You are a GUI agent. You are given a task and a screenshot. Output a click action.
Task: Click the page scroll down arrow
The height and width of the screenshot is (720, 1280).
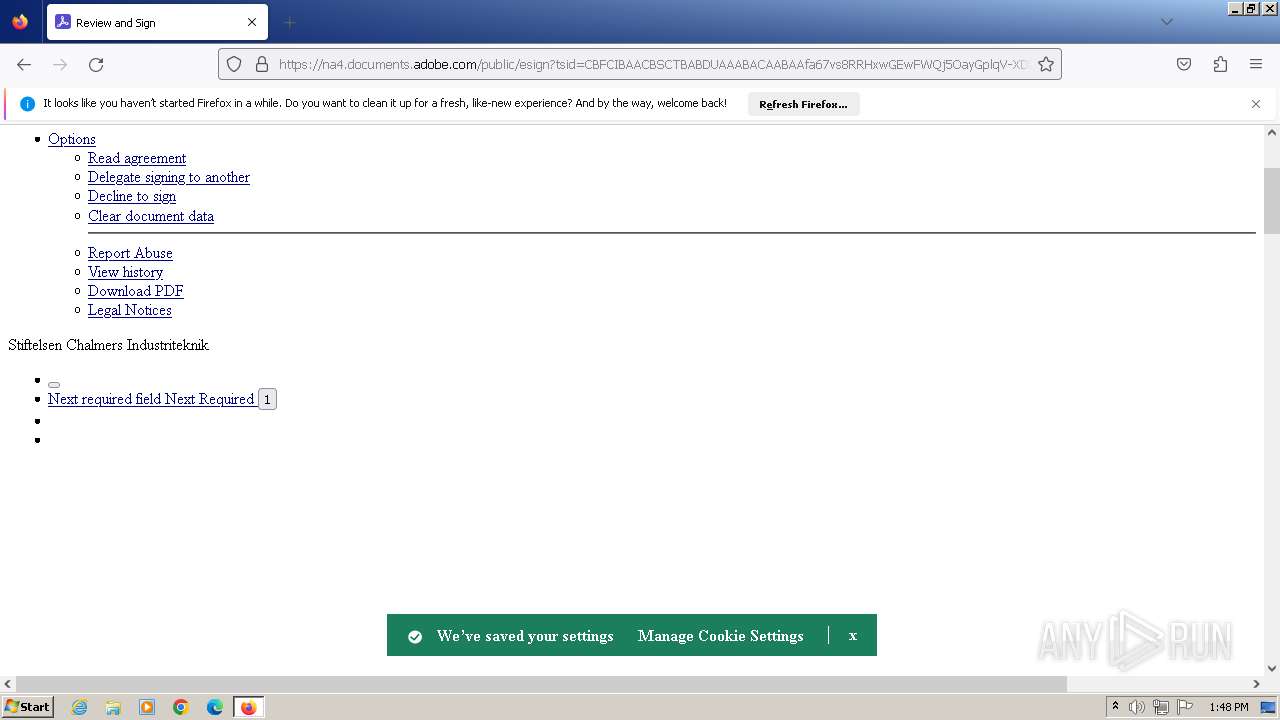(x=1272, y=668)
